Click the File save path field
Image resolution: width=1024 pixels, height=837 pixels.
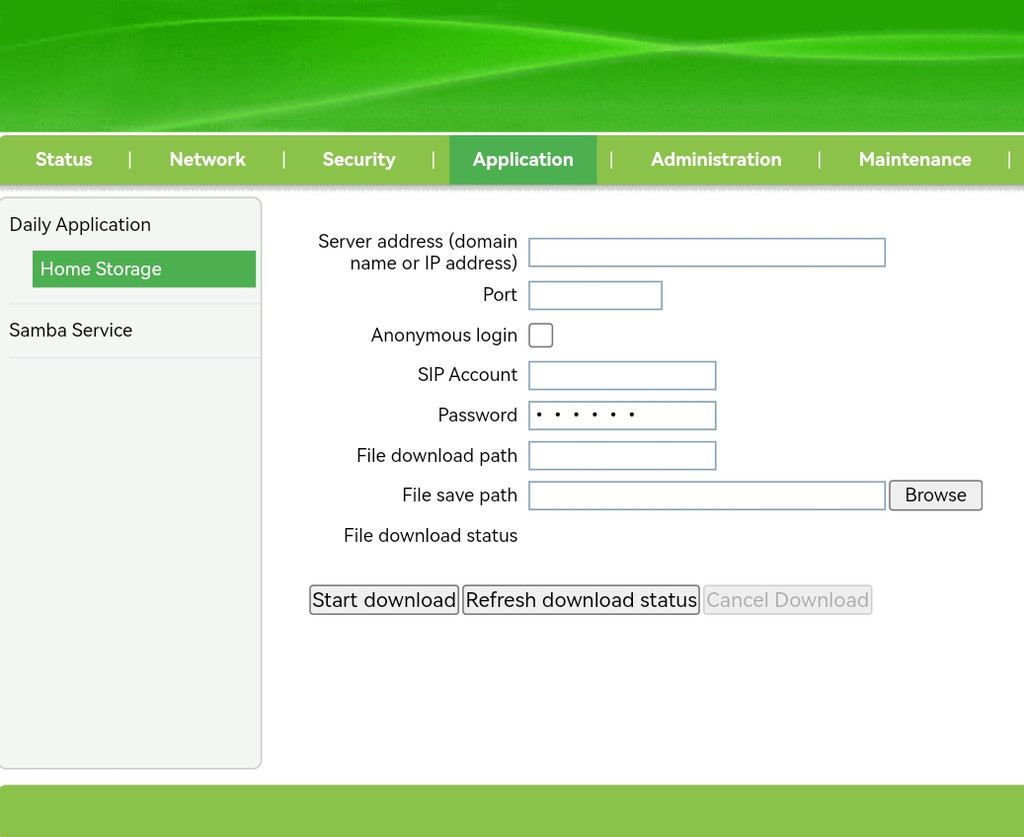click(707, 496)
